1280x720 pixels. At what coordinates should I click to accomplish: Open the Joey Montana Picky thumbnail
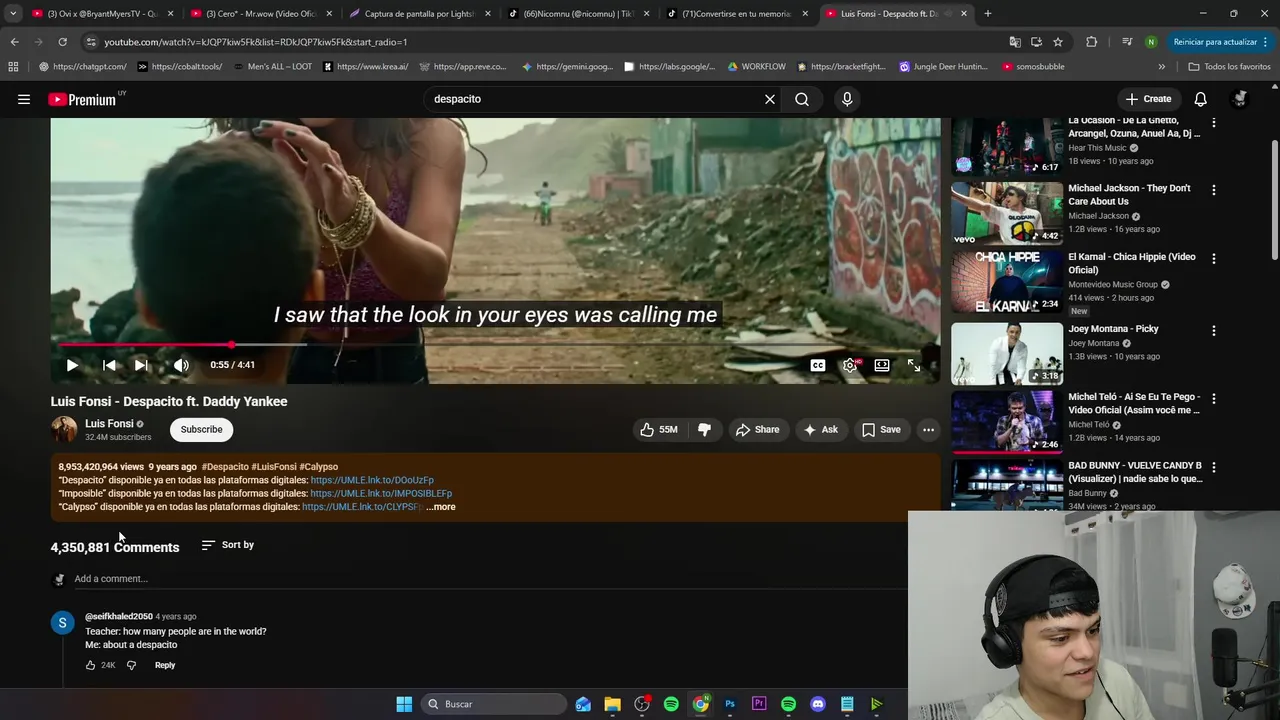(1007, 353)
